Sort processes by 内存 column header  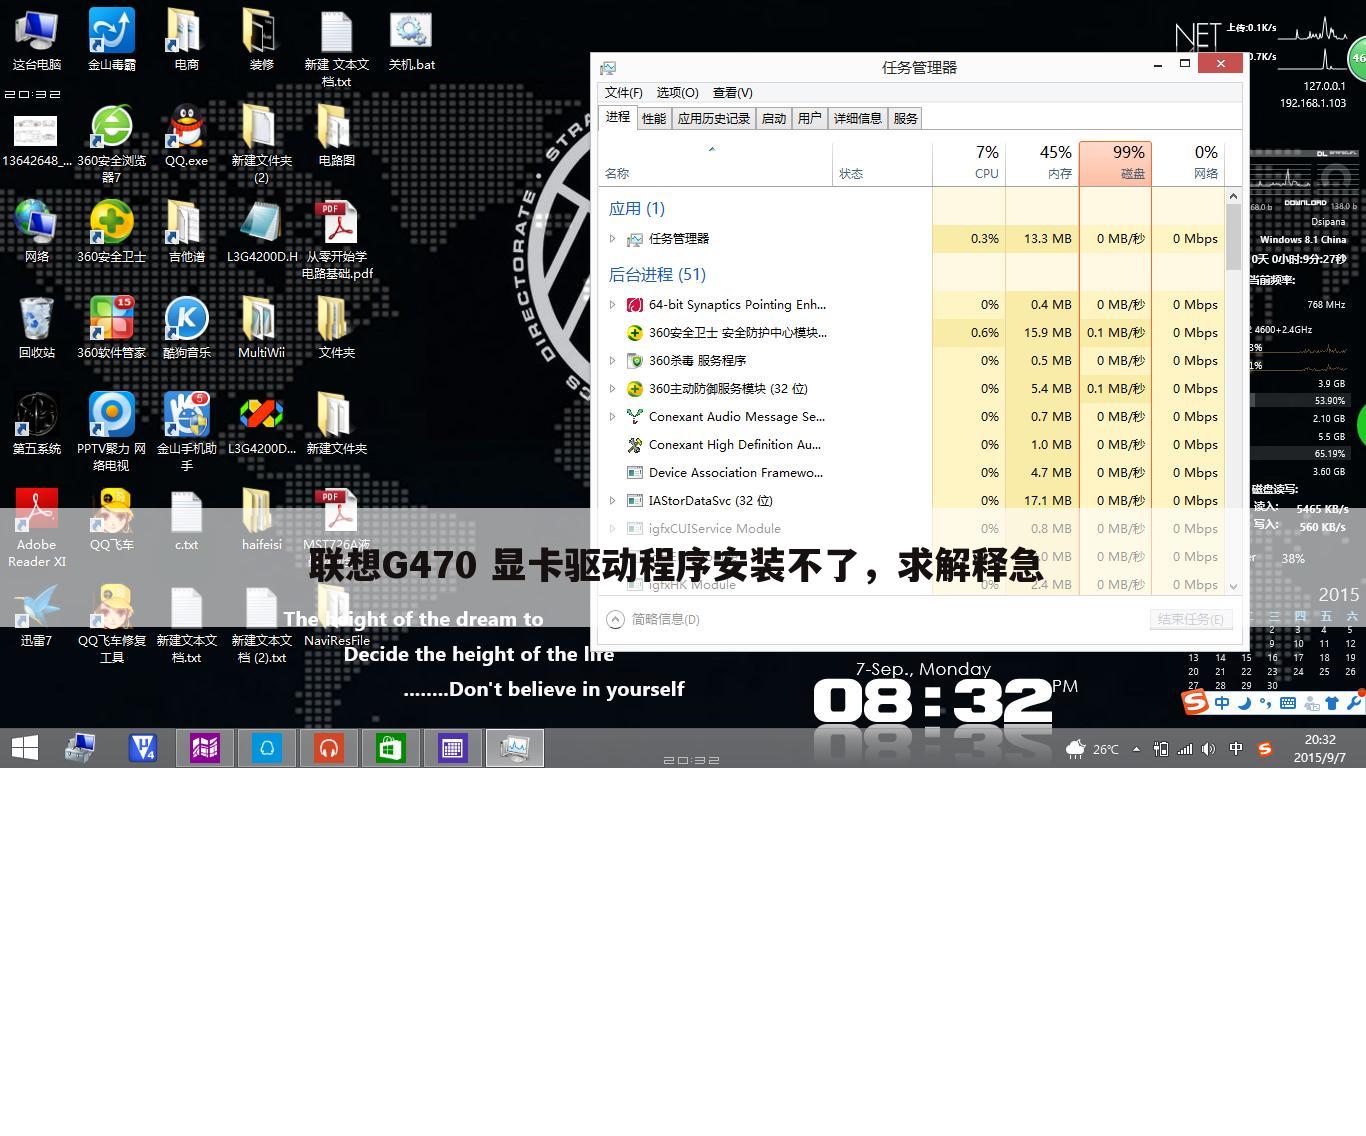(1042, 163)
